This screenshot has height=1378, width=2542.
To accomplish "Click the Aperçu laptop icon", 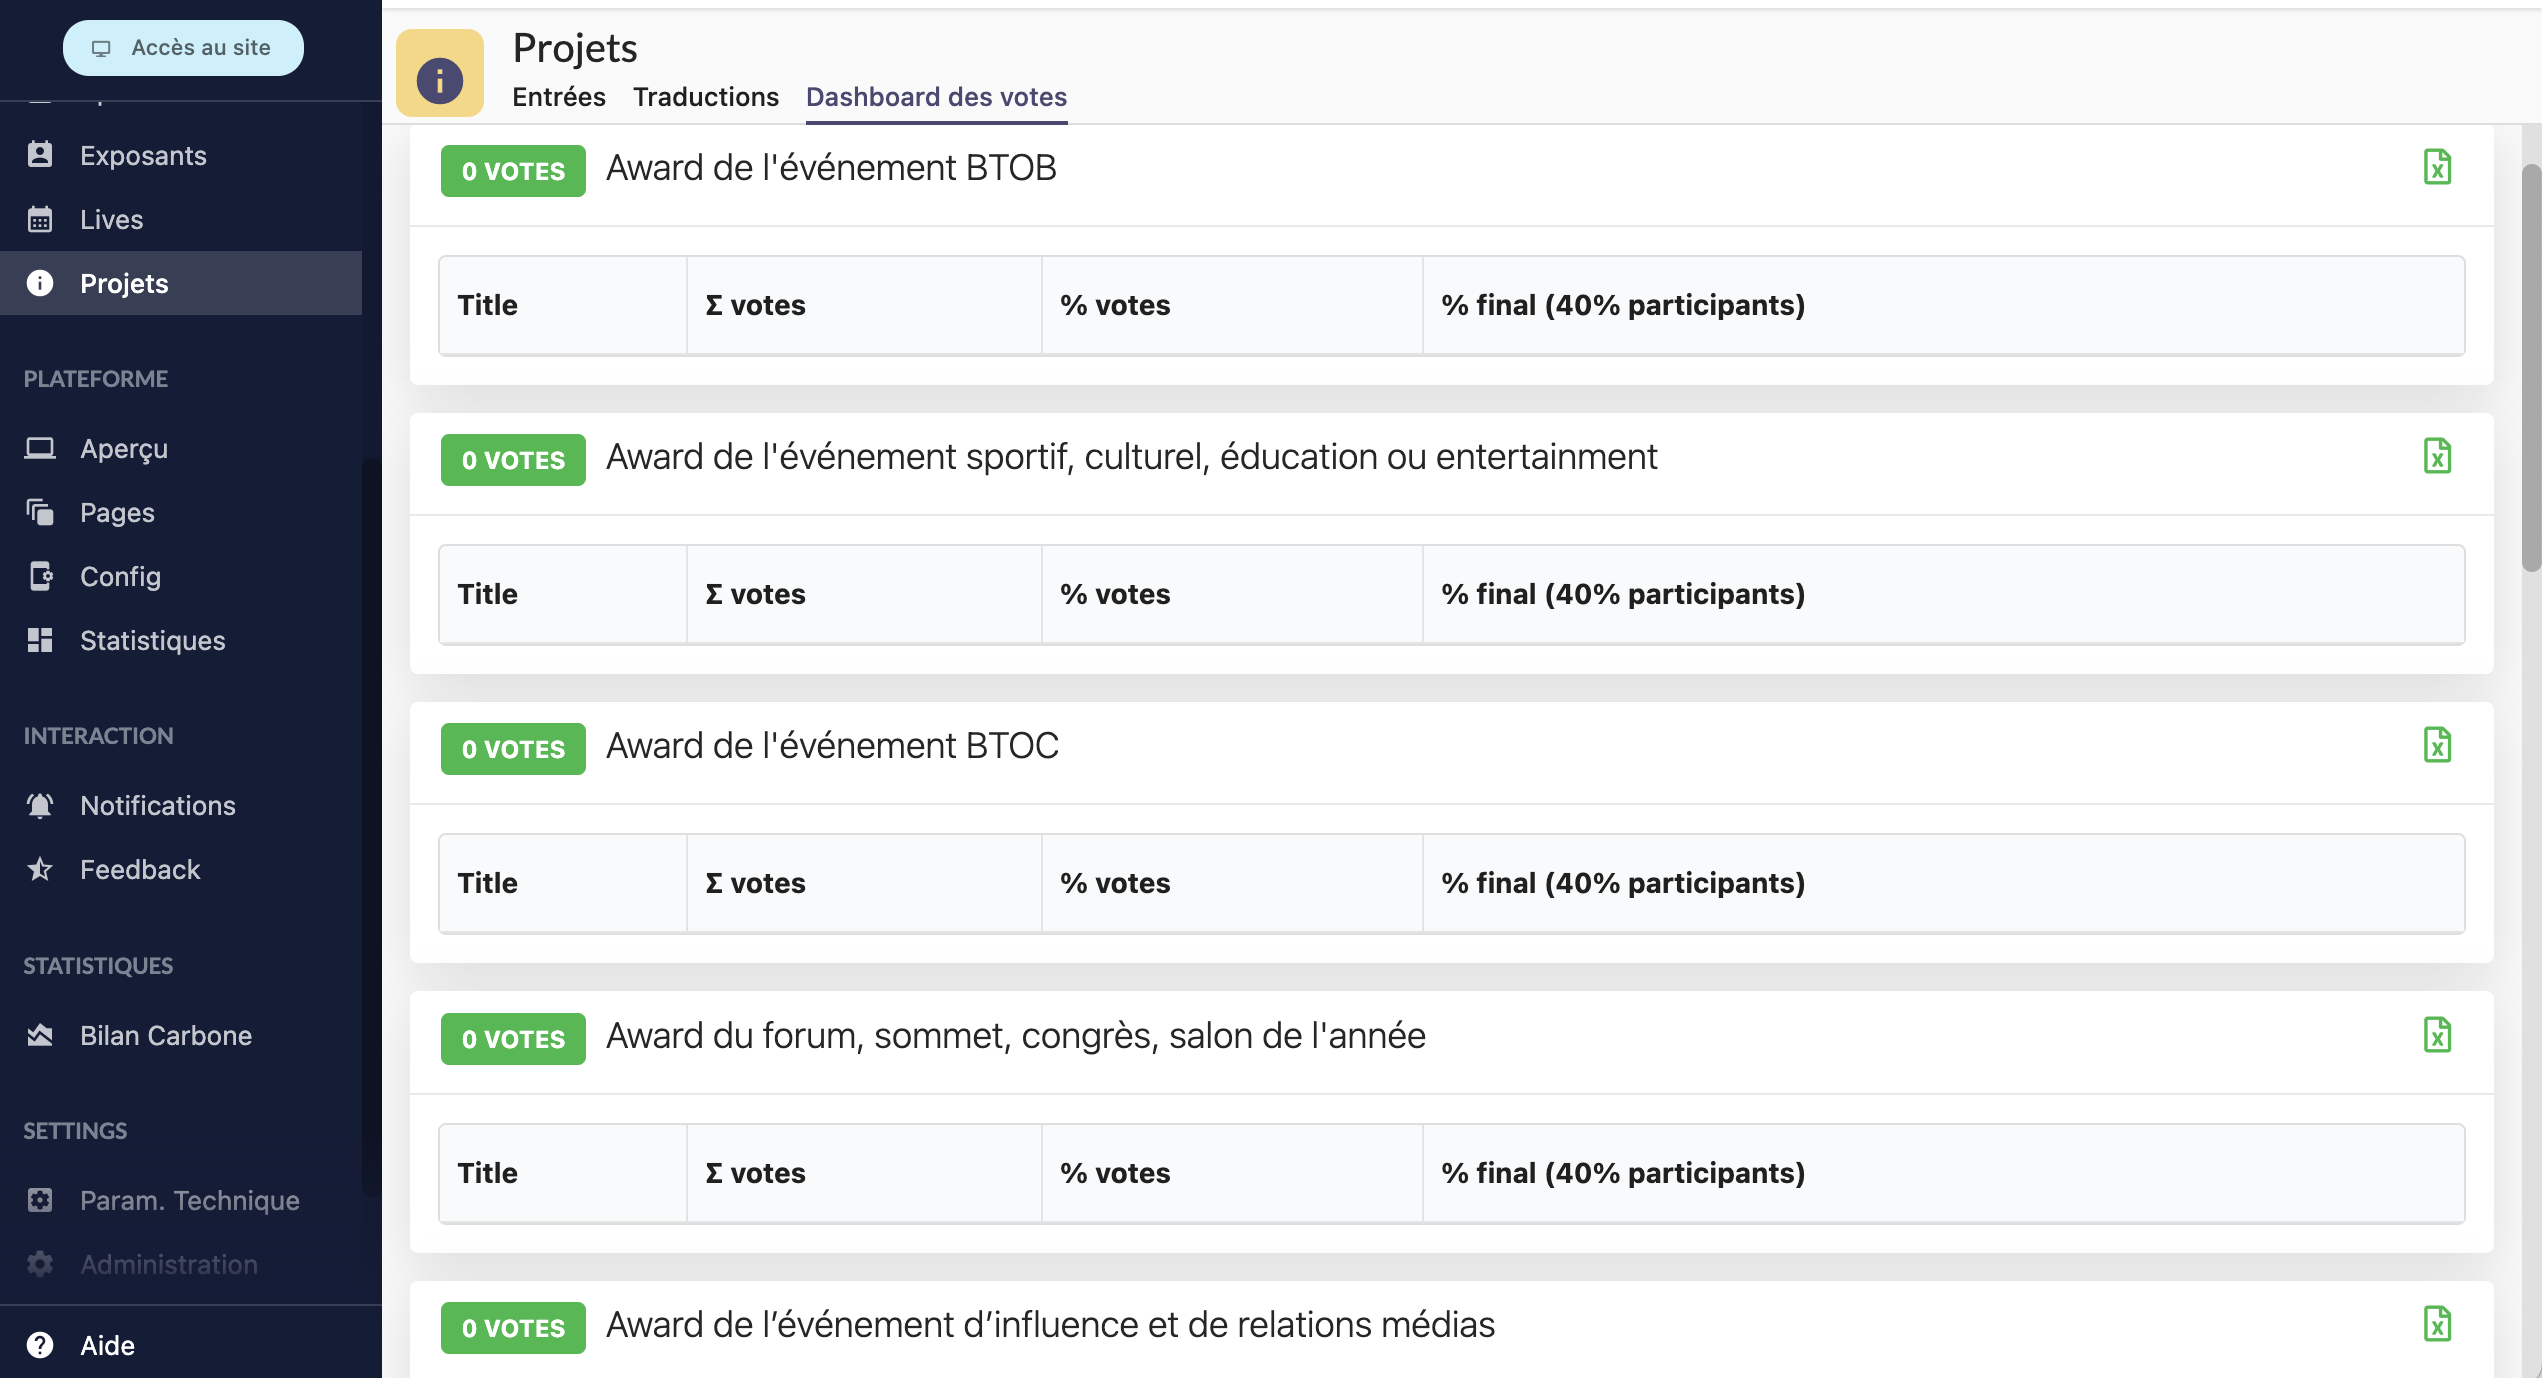I will tap(40, 448).
